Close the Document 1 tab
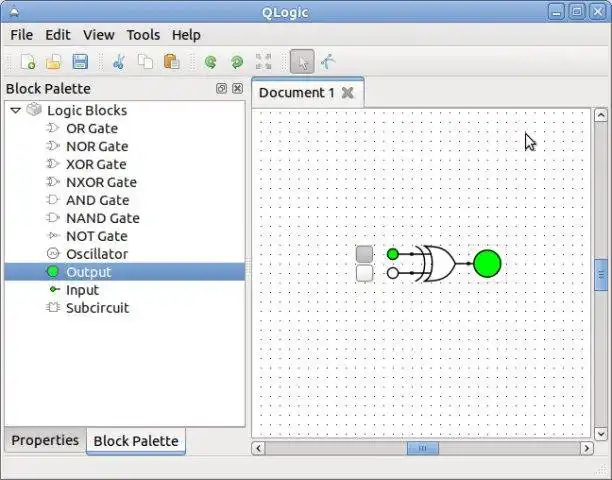The height and width of the screenshot is (480, 612). pyautogui.click(x=347, y=93)
